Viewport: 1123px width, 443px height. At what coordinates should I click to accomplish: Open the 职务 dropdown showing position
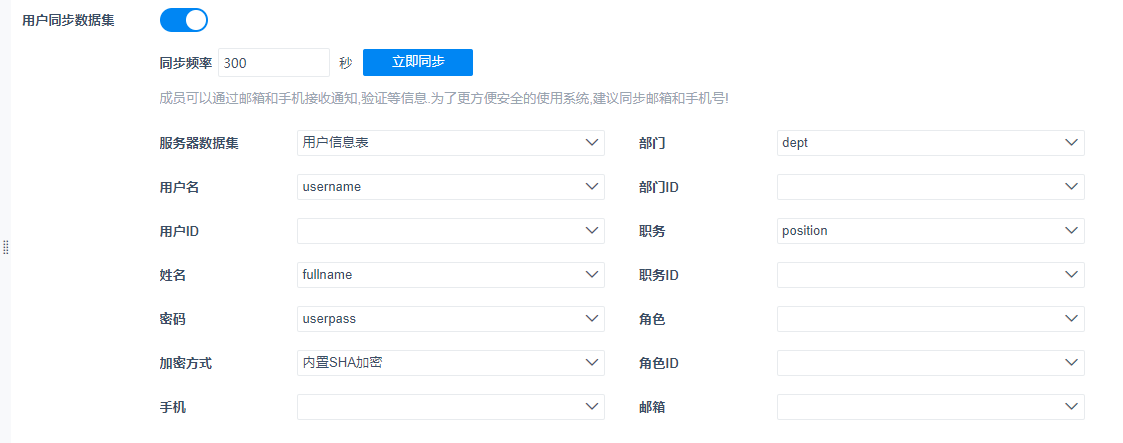click(x=930, y=231)
